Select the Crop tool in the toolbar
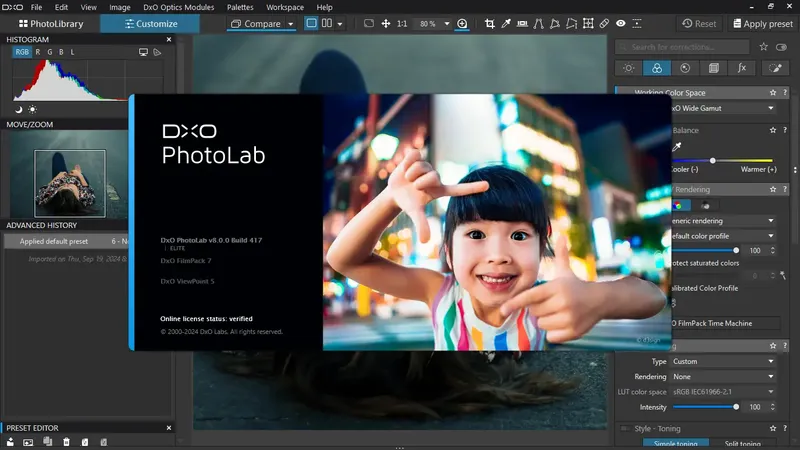 coord(490,23)
